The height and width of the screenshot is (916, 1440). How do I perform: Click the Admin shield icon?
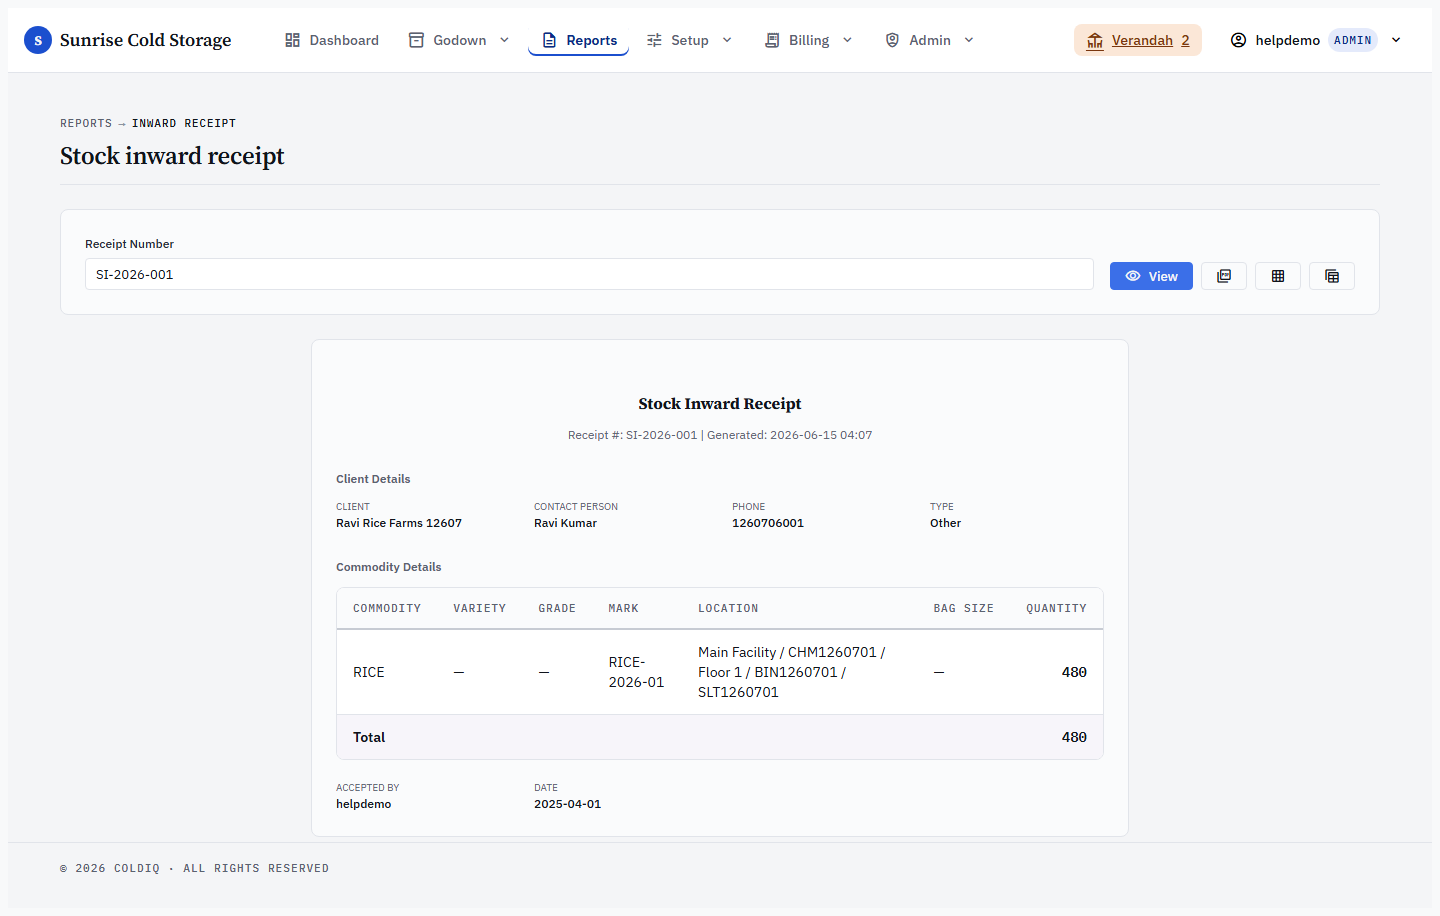[892, 40]
